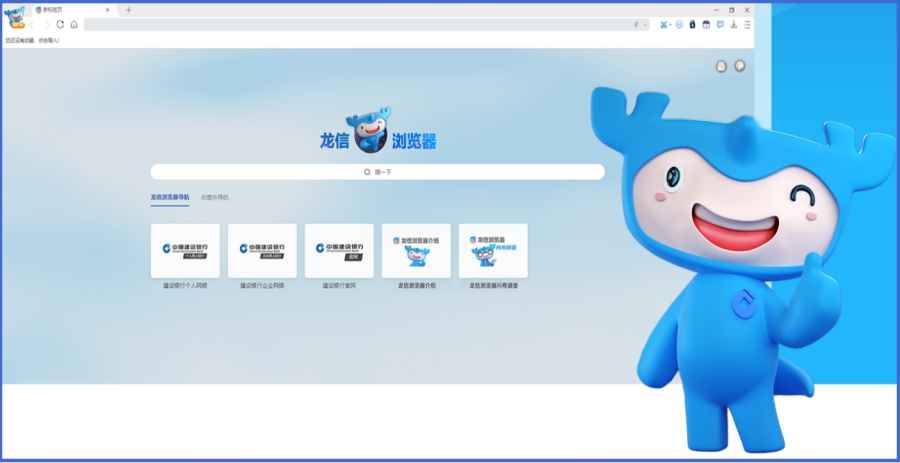Open the calendar icon in toolbar
Viewport: 900px width, 463px height.
click(x=706, y=25)
